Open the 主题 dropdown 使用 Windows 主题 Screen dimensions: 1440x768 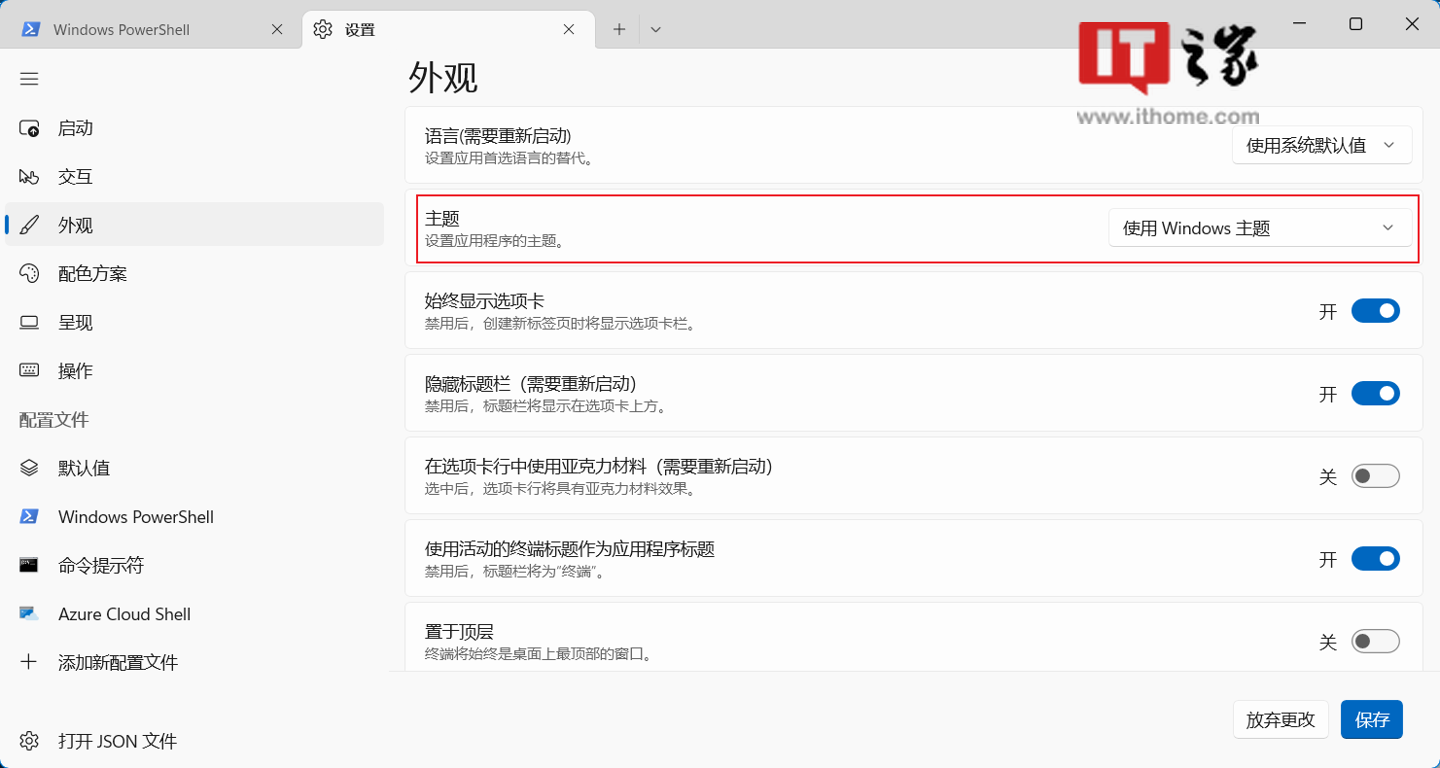point(1260,228)
